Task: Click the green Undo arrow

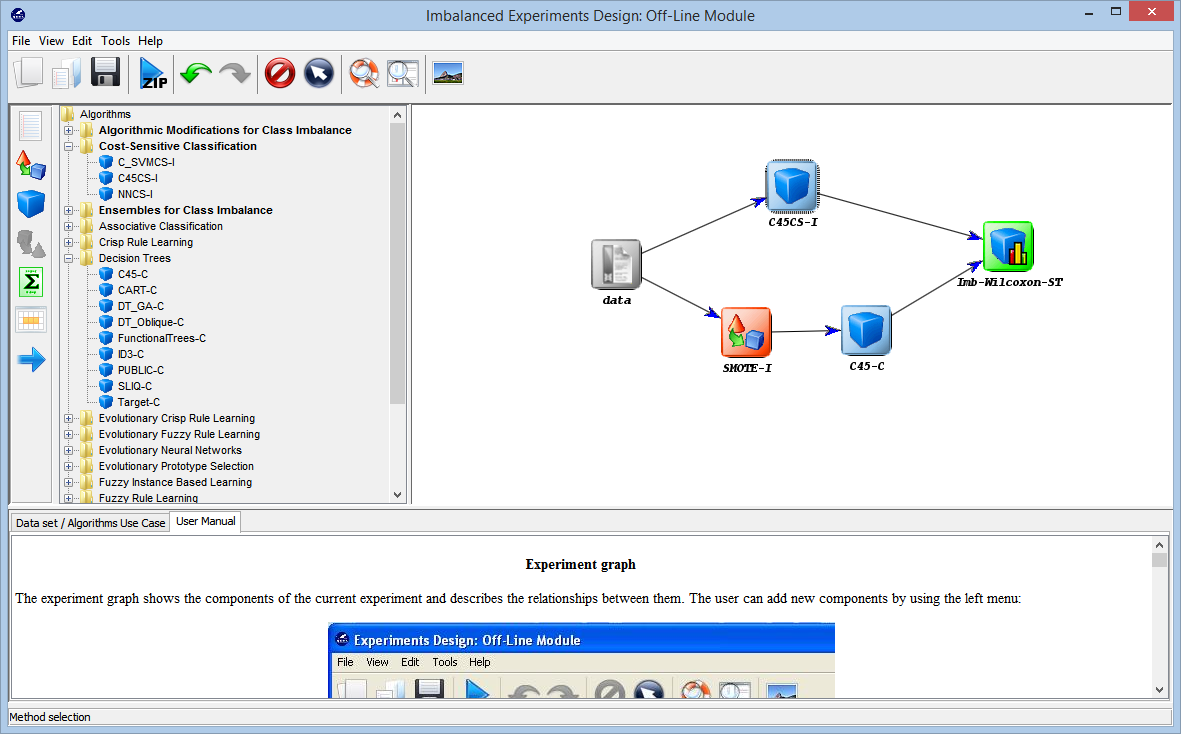Action: (x=196, y=73)
